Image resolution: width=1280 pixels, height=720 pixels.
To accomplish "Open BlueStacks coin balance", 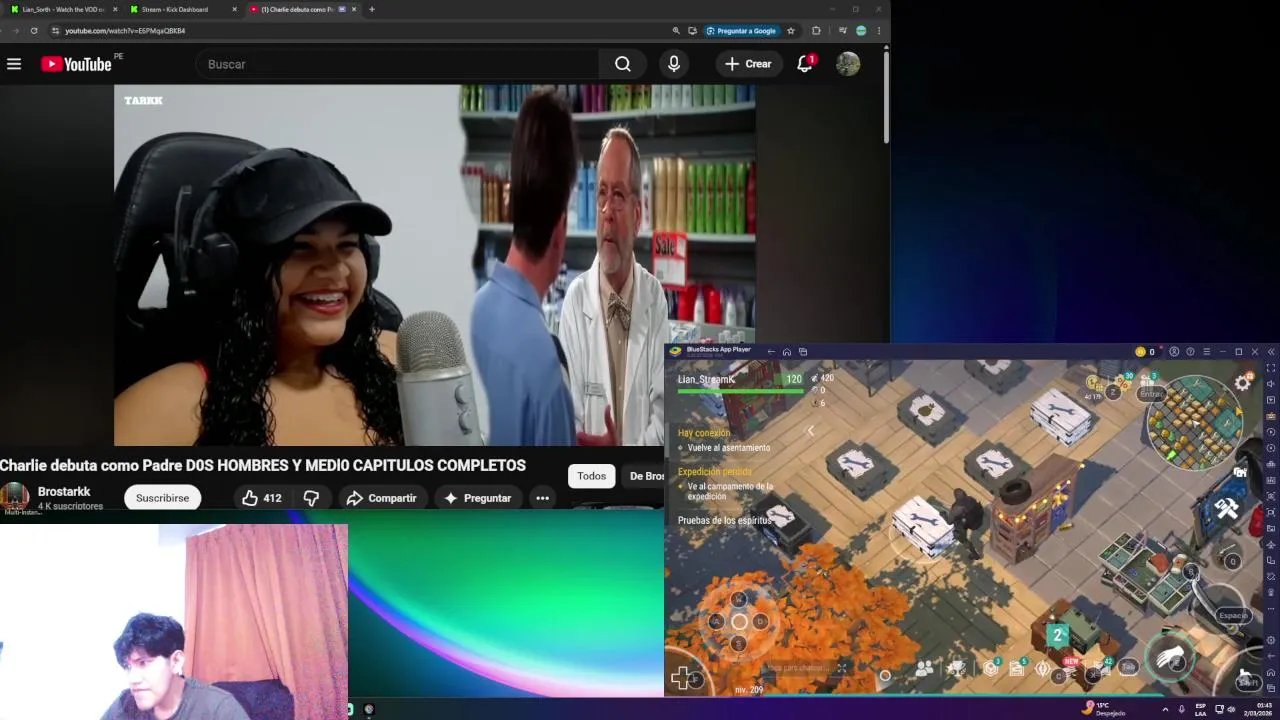I will click(1145, 352).
